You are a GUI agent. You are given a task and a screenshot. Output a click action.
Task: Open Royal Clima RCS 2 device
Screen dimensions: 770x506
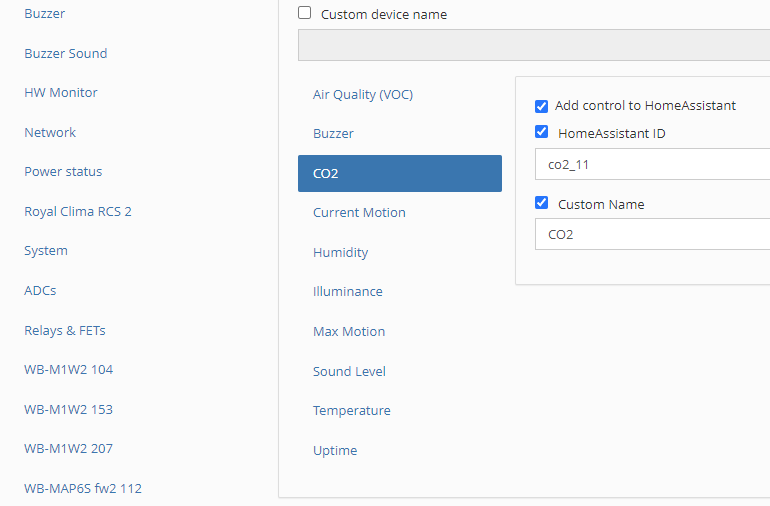coord(78,212)
